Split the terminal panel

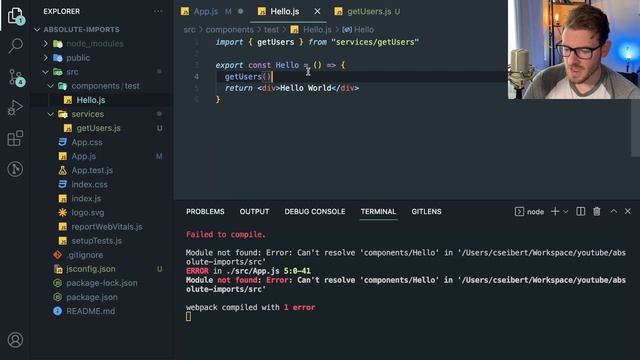pyautogui.click(x=580, y=211)
